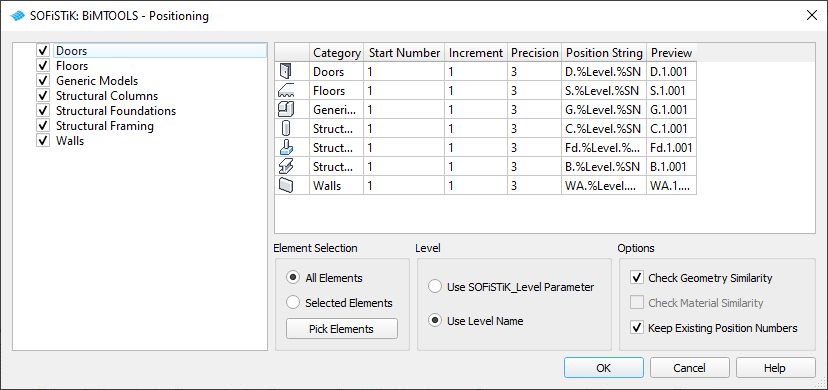Click the Cancel button
Image resolution: width=828 pixels, height=390 pixels.
(x=690, y=367)
